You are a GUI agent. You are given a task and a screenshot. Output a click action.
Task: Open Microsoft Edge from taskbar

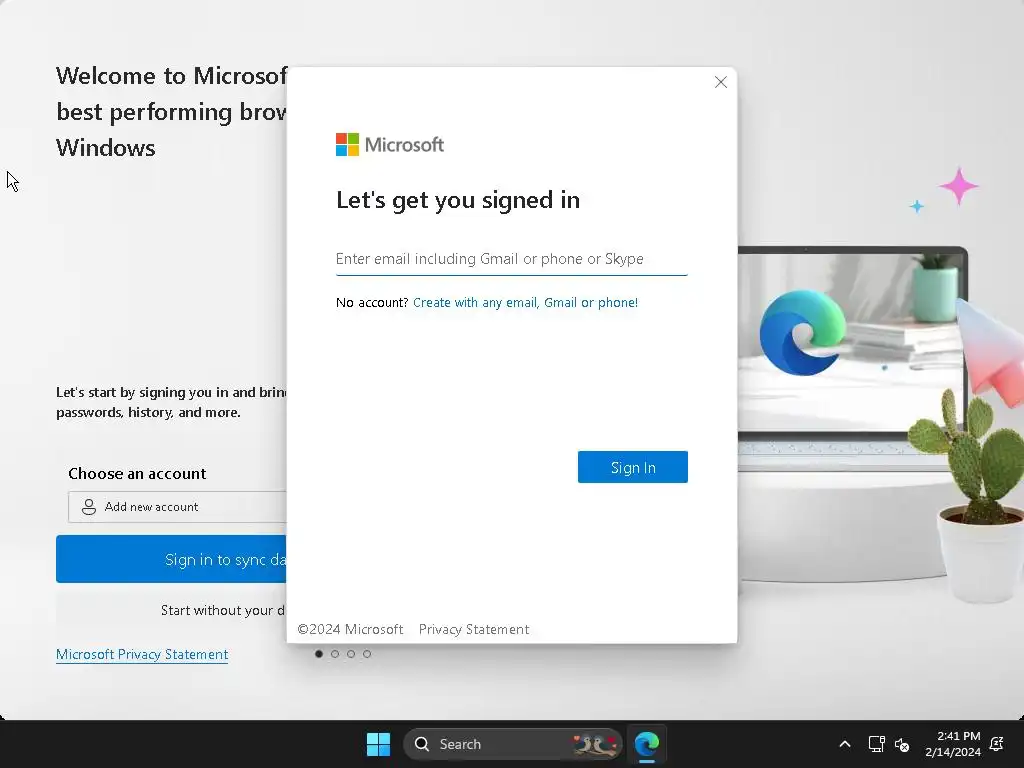(x=647, y=744)
